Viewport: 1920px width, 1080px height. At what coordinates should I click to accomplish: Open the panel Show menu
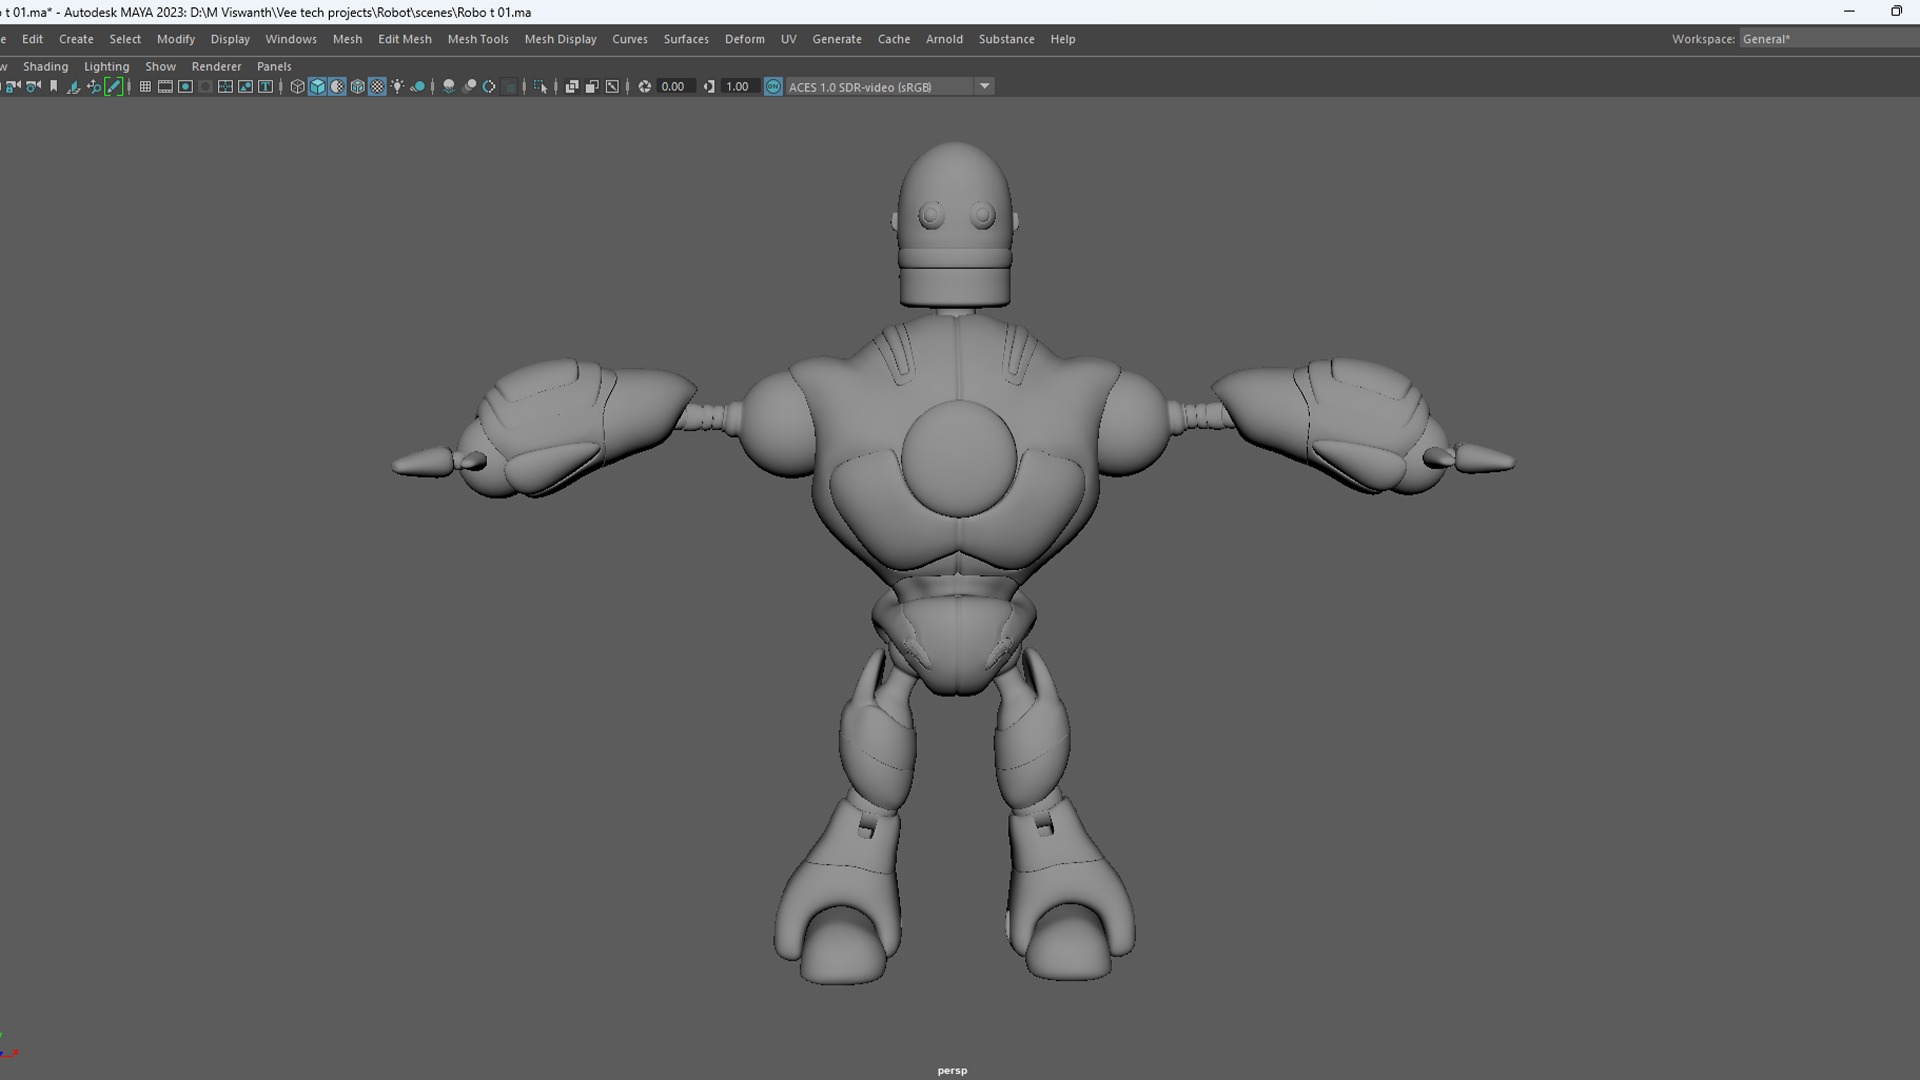coord(160,66)
